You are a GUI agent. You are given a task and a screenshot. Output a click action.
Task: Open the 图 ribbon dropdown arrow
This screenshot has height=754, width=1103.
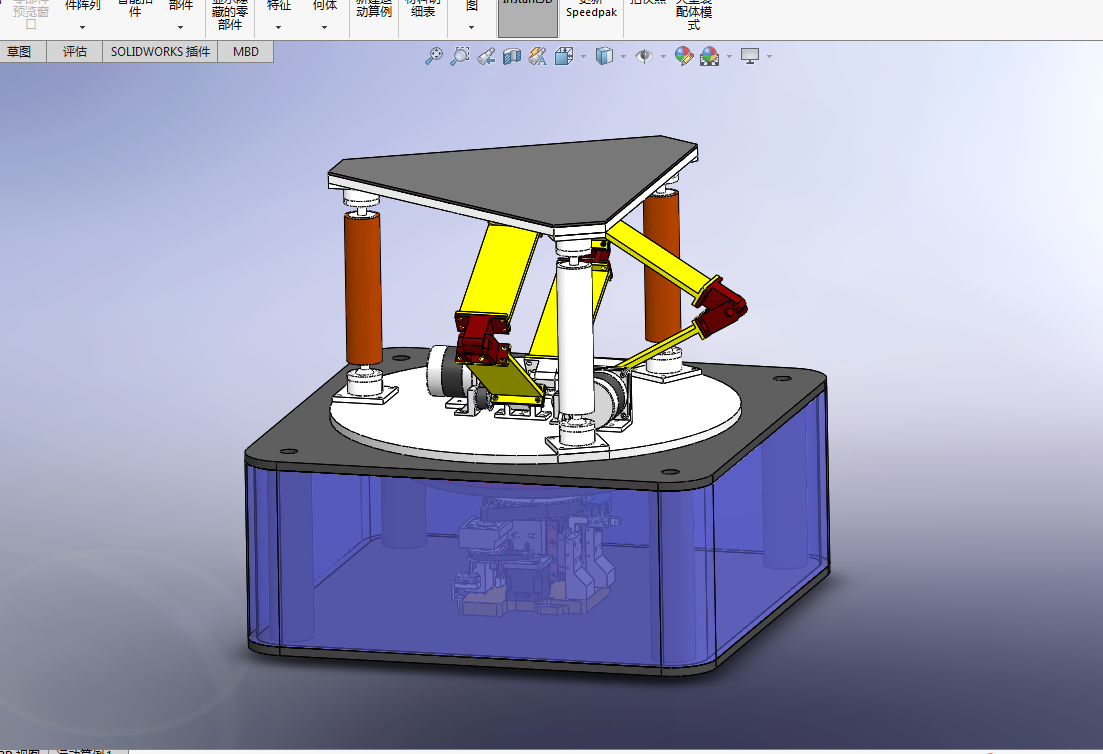click(x=471, y=27)
